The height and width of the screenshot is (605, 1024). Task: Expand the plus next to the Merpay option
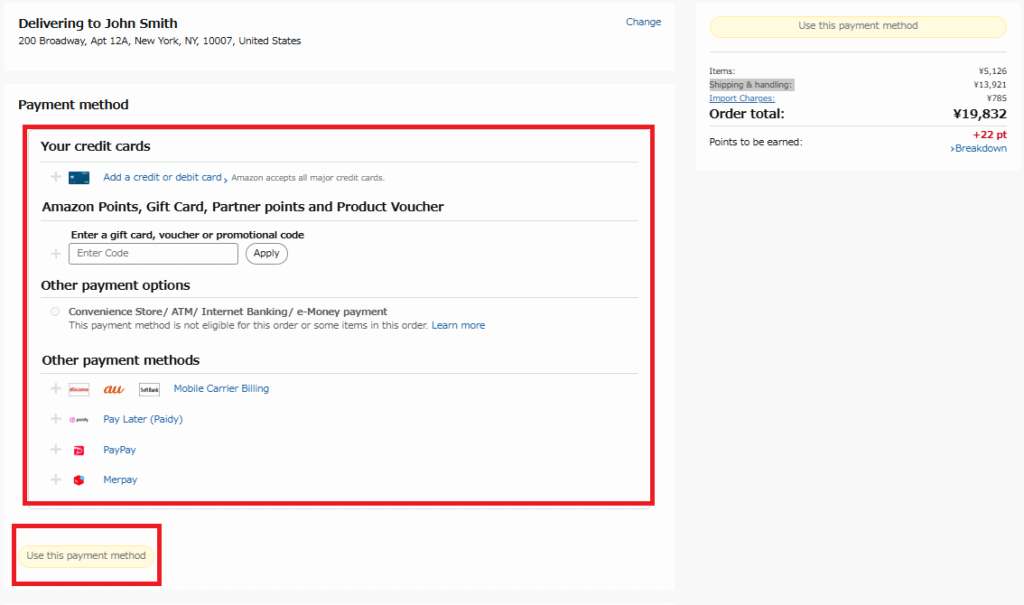point(56,480)
